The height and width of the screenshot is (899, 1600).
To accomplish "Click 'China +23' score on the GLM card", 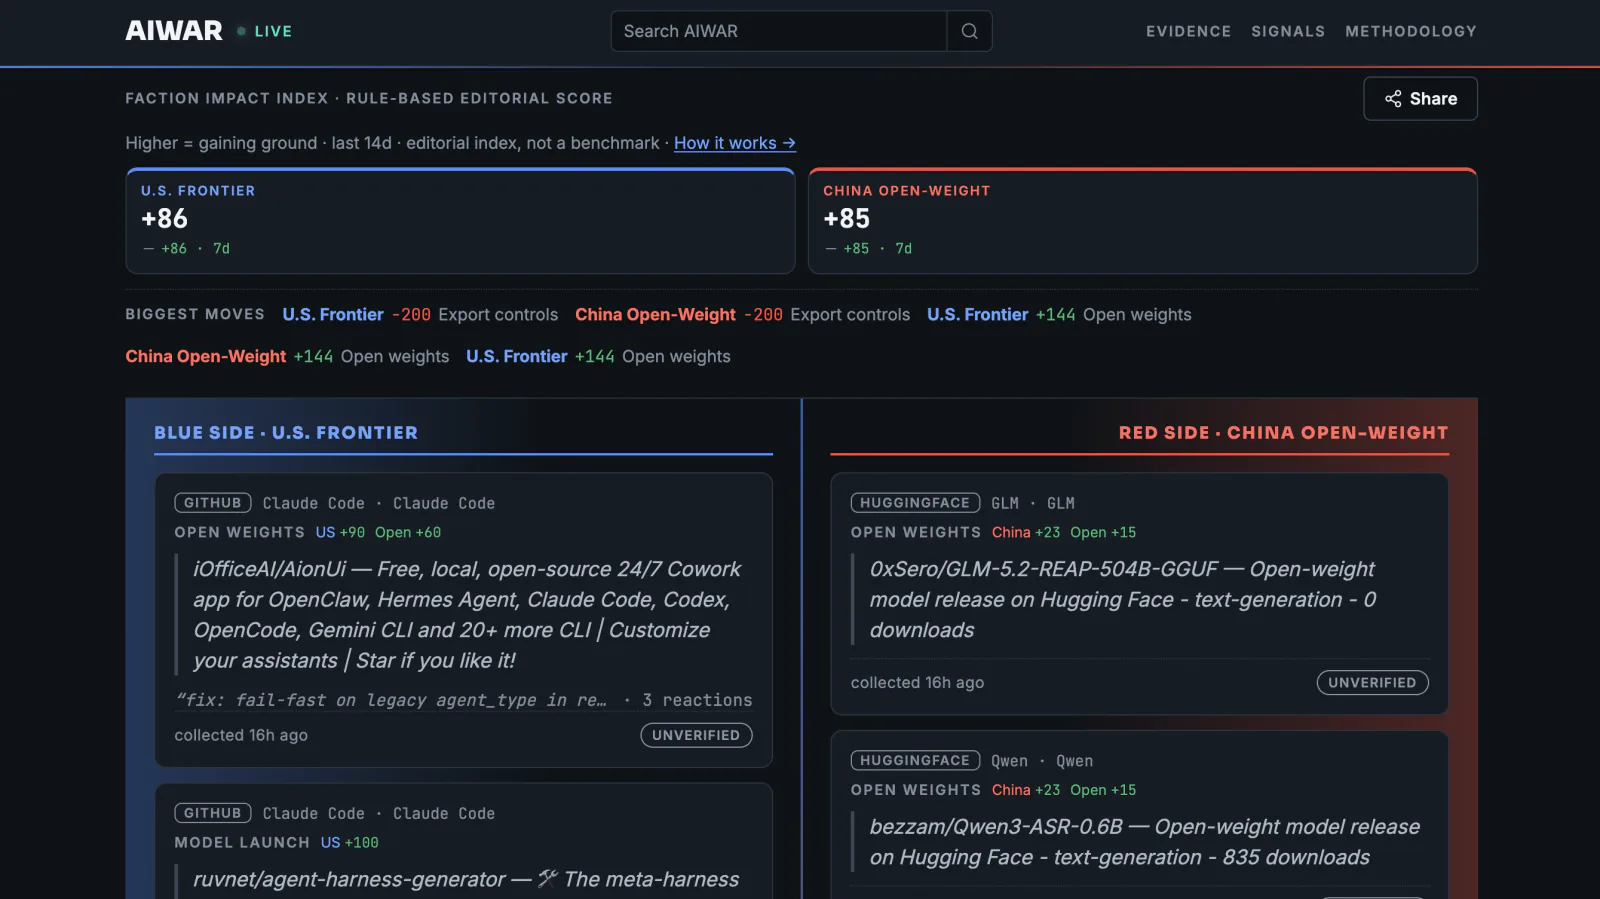I will tap(1026, 533).
